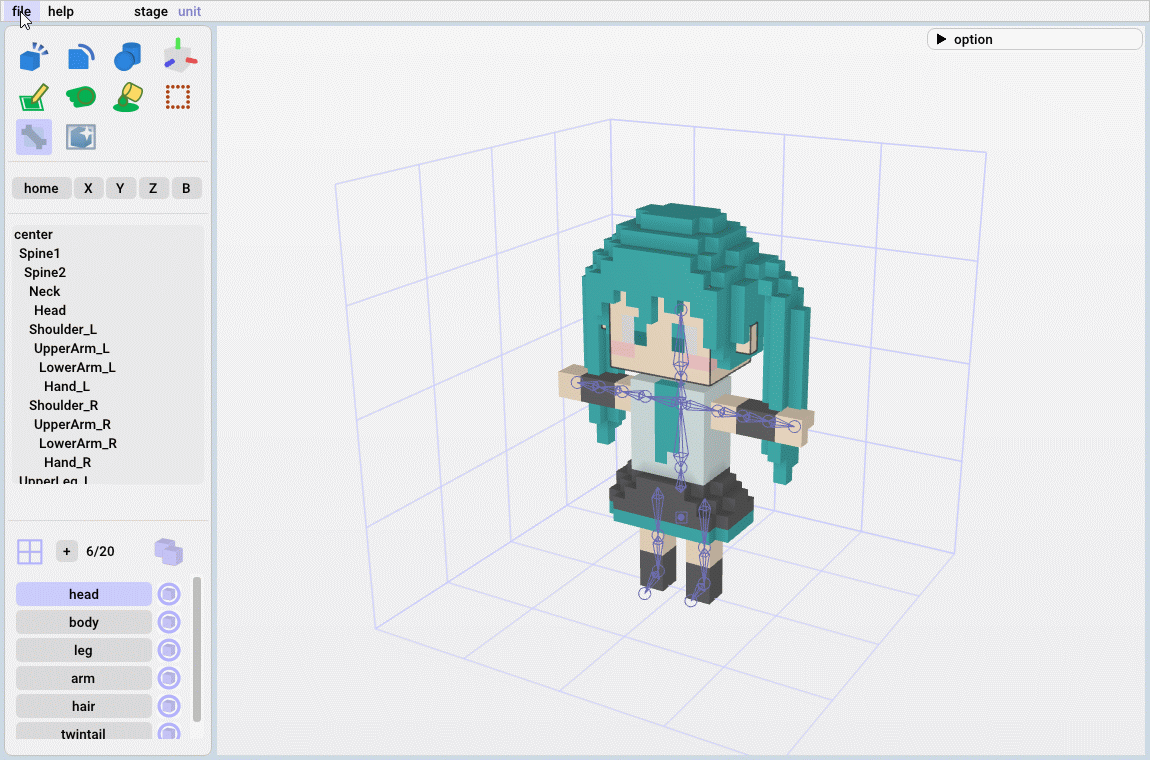Reset view with the home button
Screen dimensions: 1150x760
point(41,189)
